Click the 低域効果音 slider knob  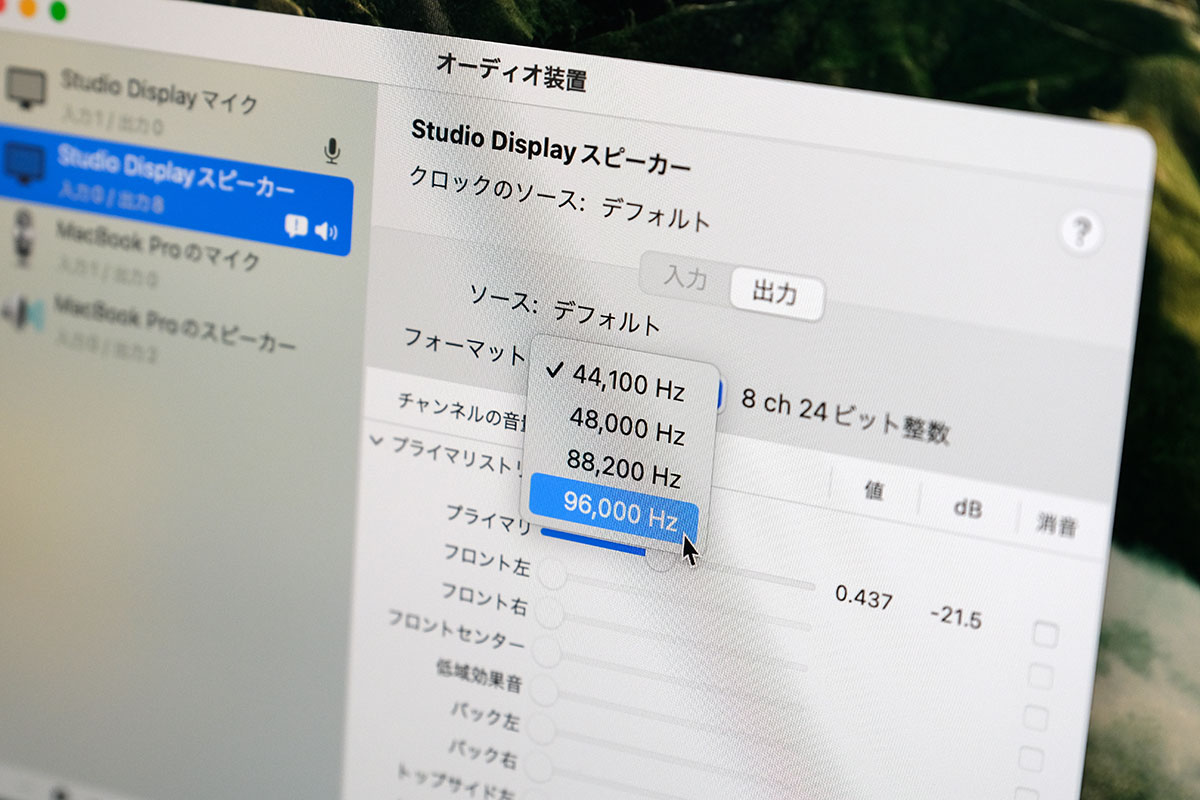click(x=544, y=690)
